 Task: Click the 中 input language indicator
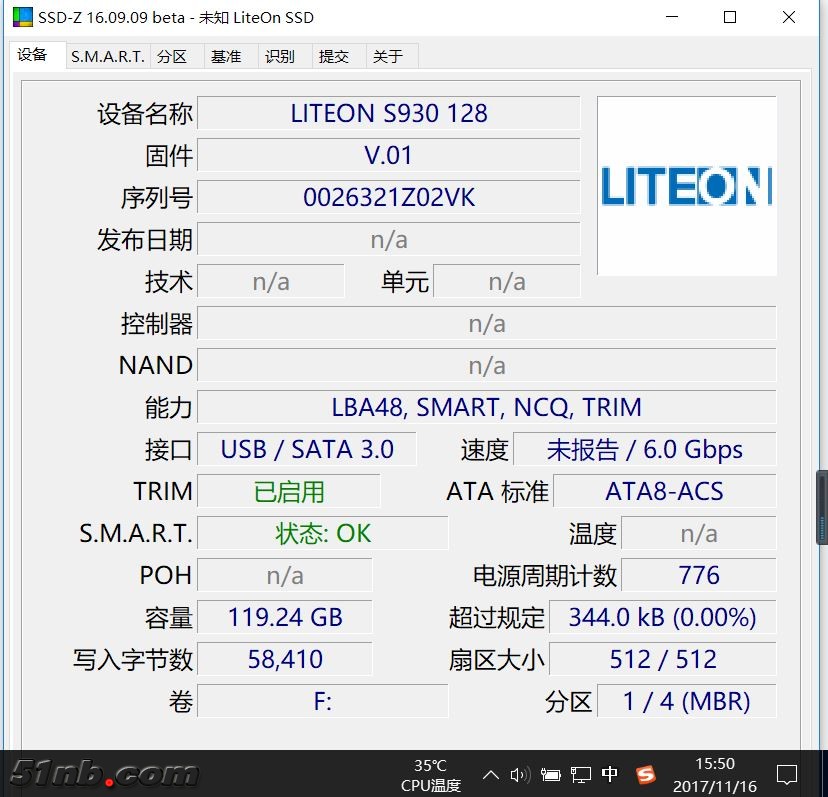(x=611, y=774)
